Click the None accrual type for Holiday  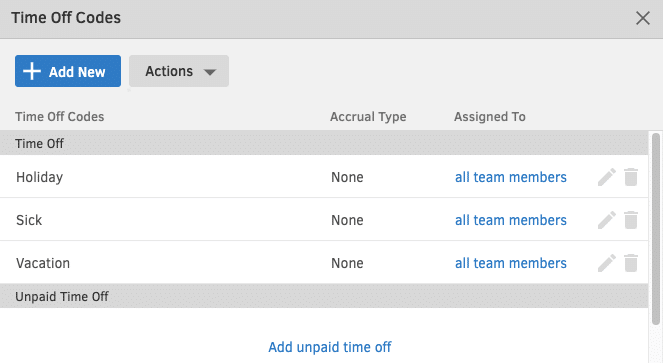[x=347, y=177]
